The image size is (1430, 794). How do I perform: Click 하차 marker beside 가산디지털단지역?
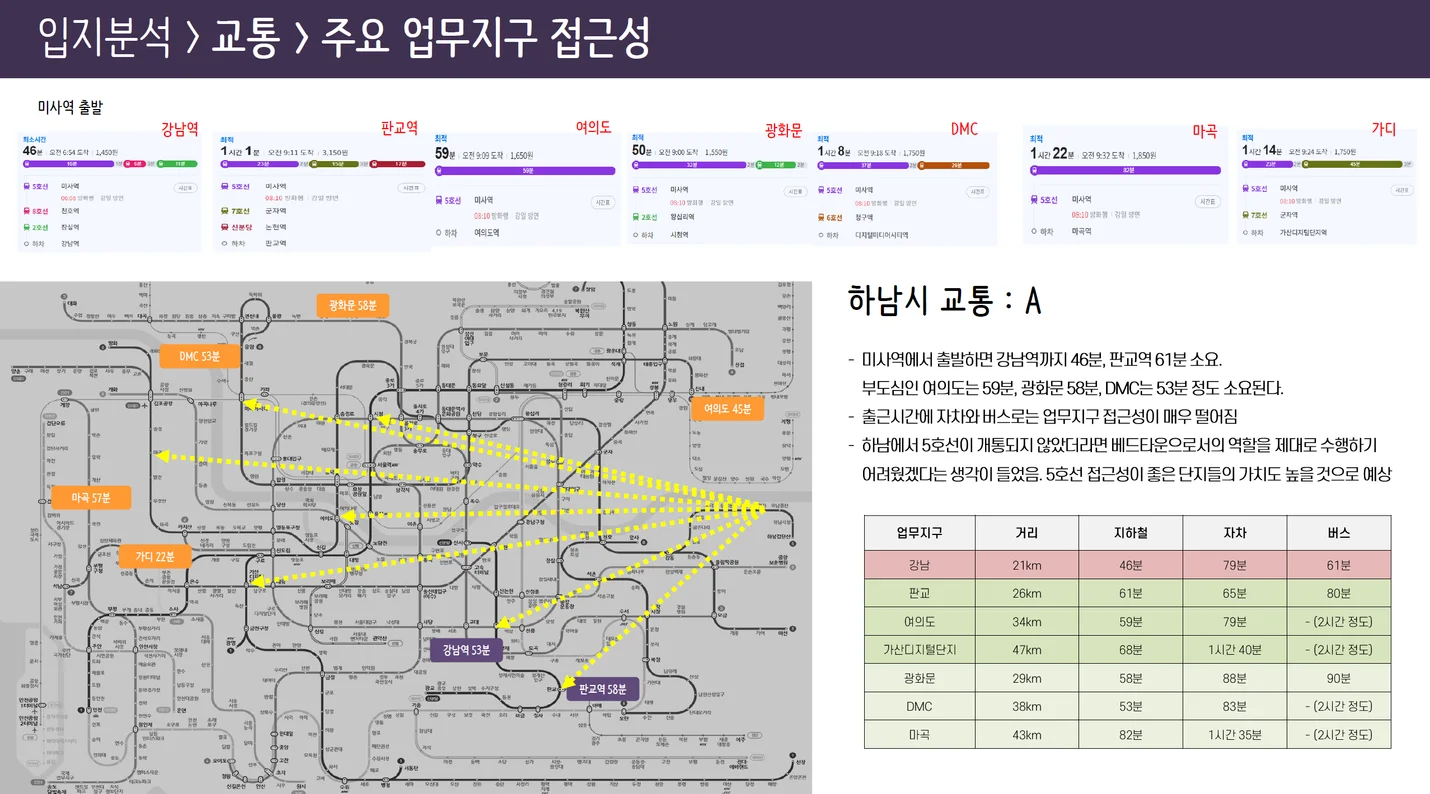[1247, 232]
